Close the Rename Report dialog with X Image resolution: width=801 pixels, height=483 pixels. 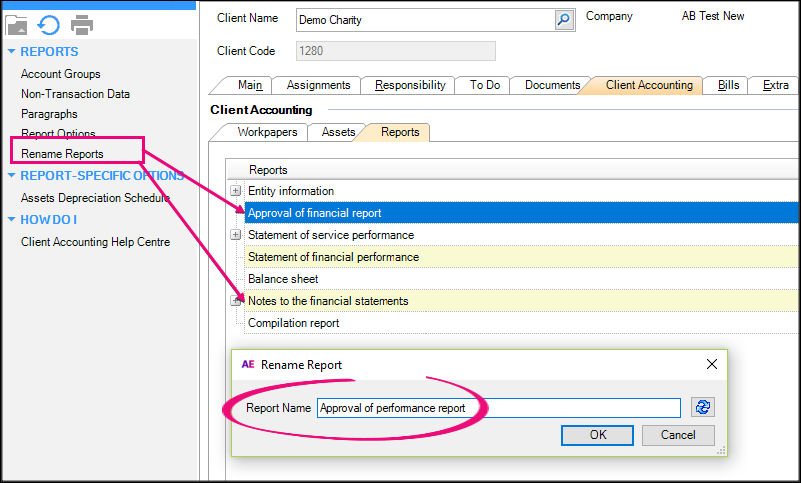712,365
